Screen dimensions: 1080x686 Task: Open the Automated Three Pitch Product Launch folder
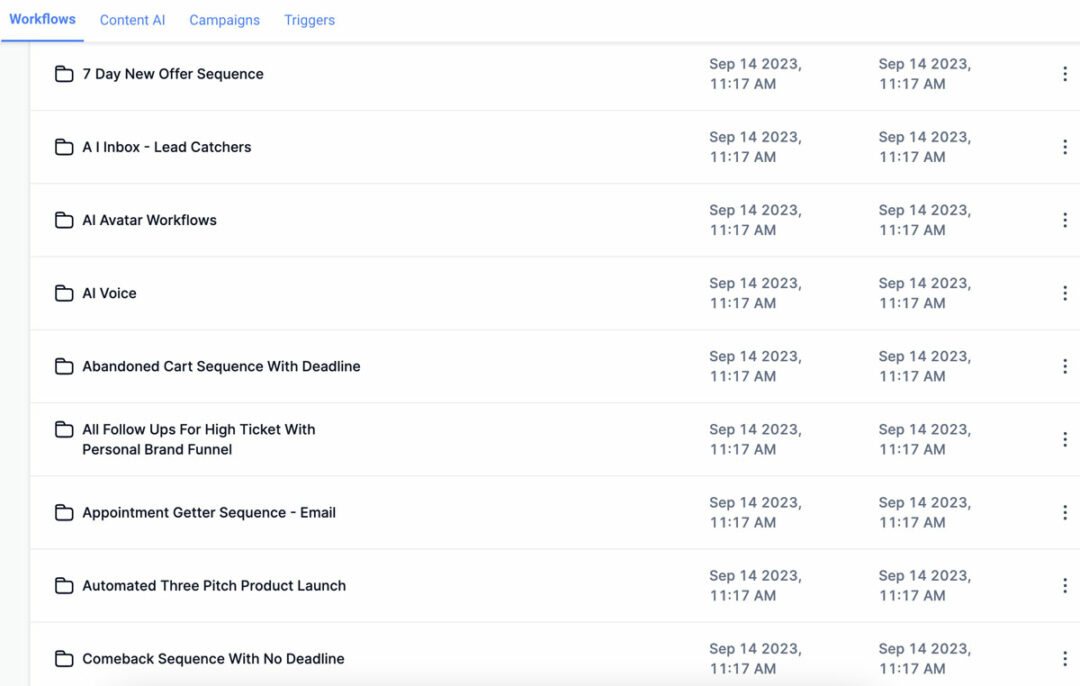(x=214, y=585)
